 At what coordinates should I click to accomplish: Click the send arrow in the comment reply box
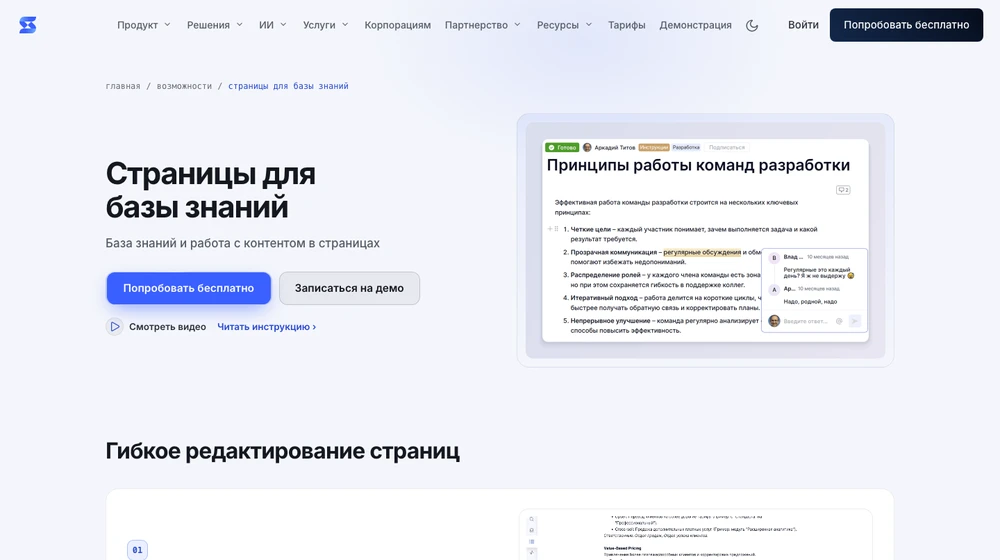pyautogui.click(x=855, y=321)
